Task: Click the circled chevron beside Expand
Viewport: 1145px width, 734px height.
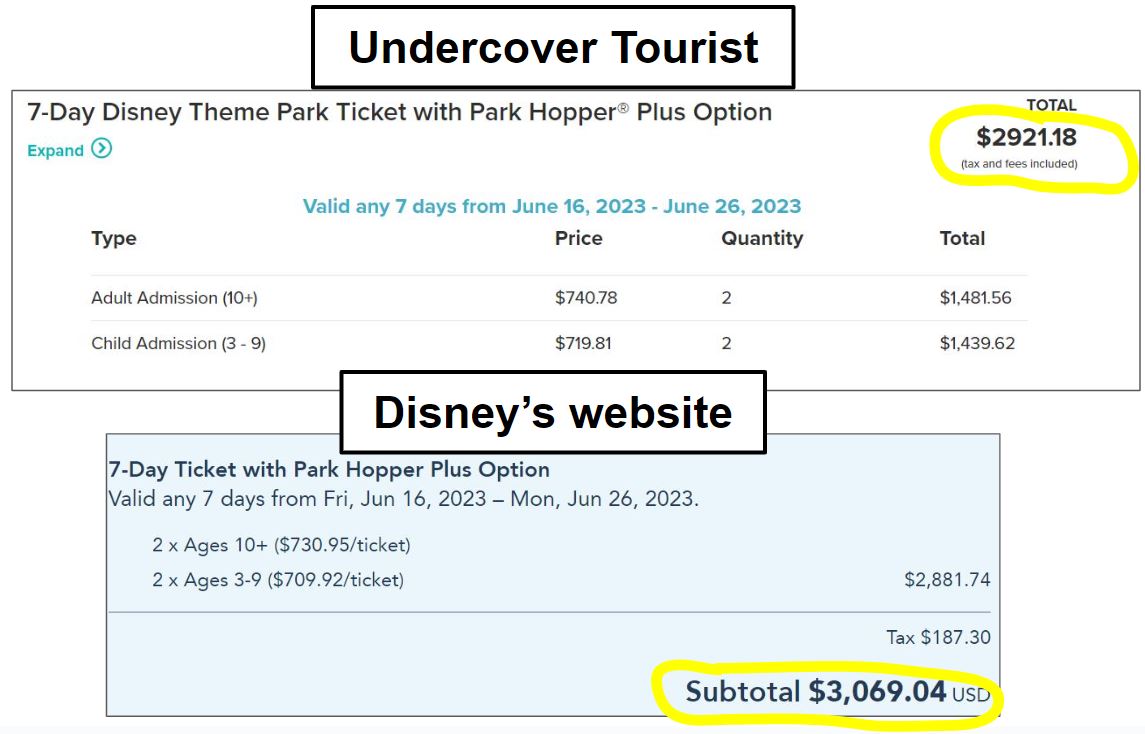Action: pyautogui.click(x=103, y=151)
